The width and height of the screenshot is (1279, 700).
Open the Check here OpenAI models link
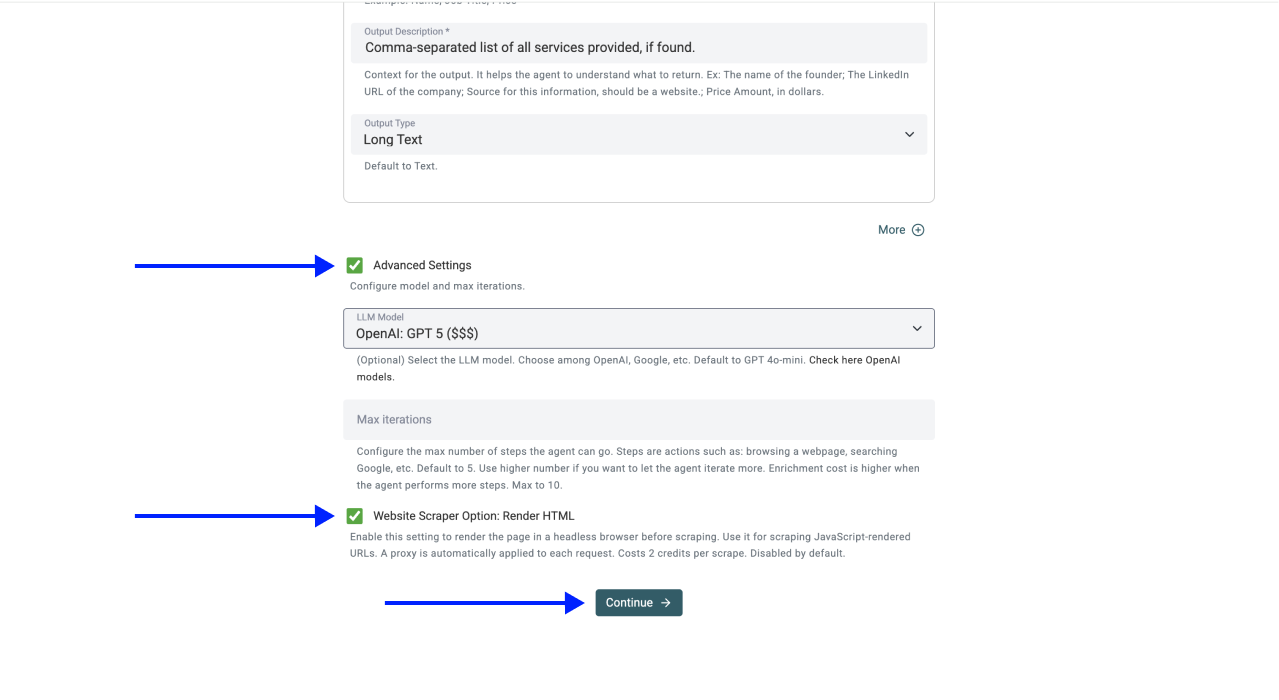854,360
